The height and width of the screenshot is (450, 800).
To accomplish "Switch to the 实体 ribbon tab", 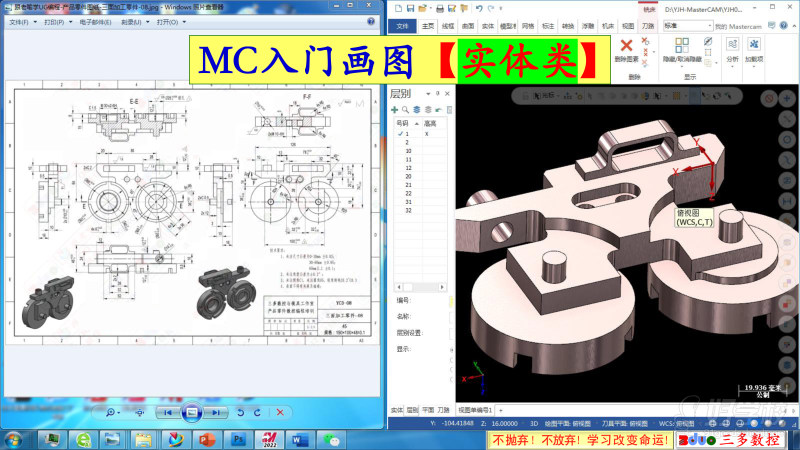I will (x=488, y=26).
